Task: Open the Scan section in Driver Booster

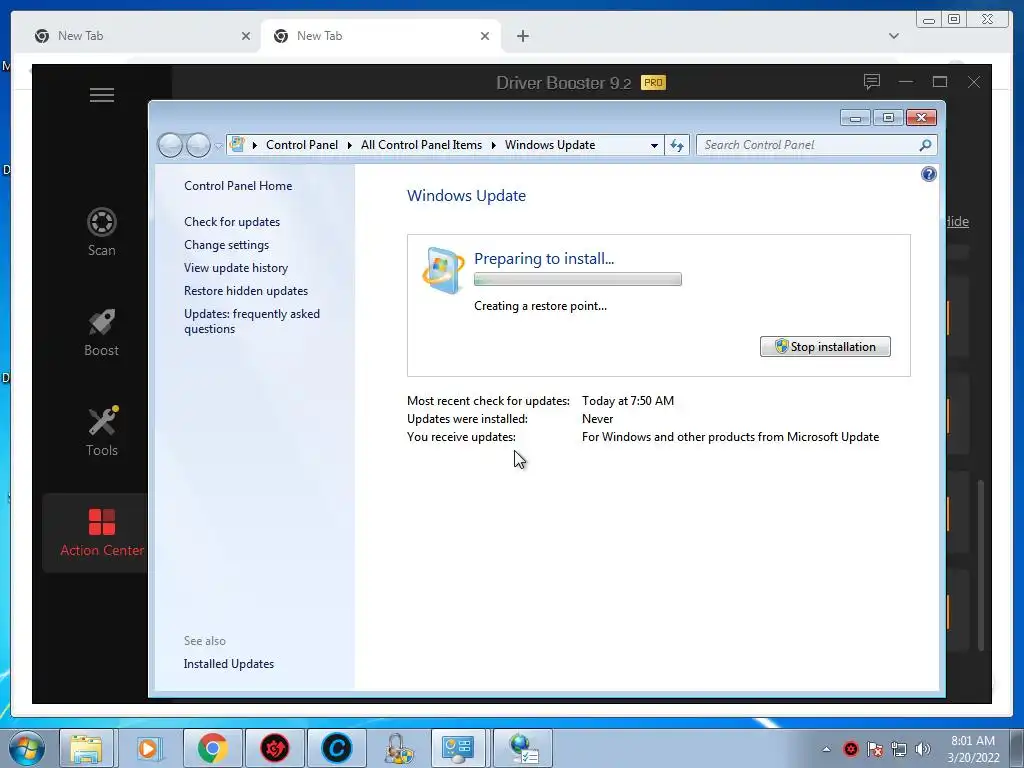Action: coord(102,232)
